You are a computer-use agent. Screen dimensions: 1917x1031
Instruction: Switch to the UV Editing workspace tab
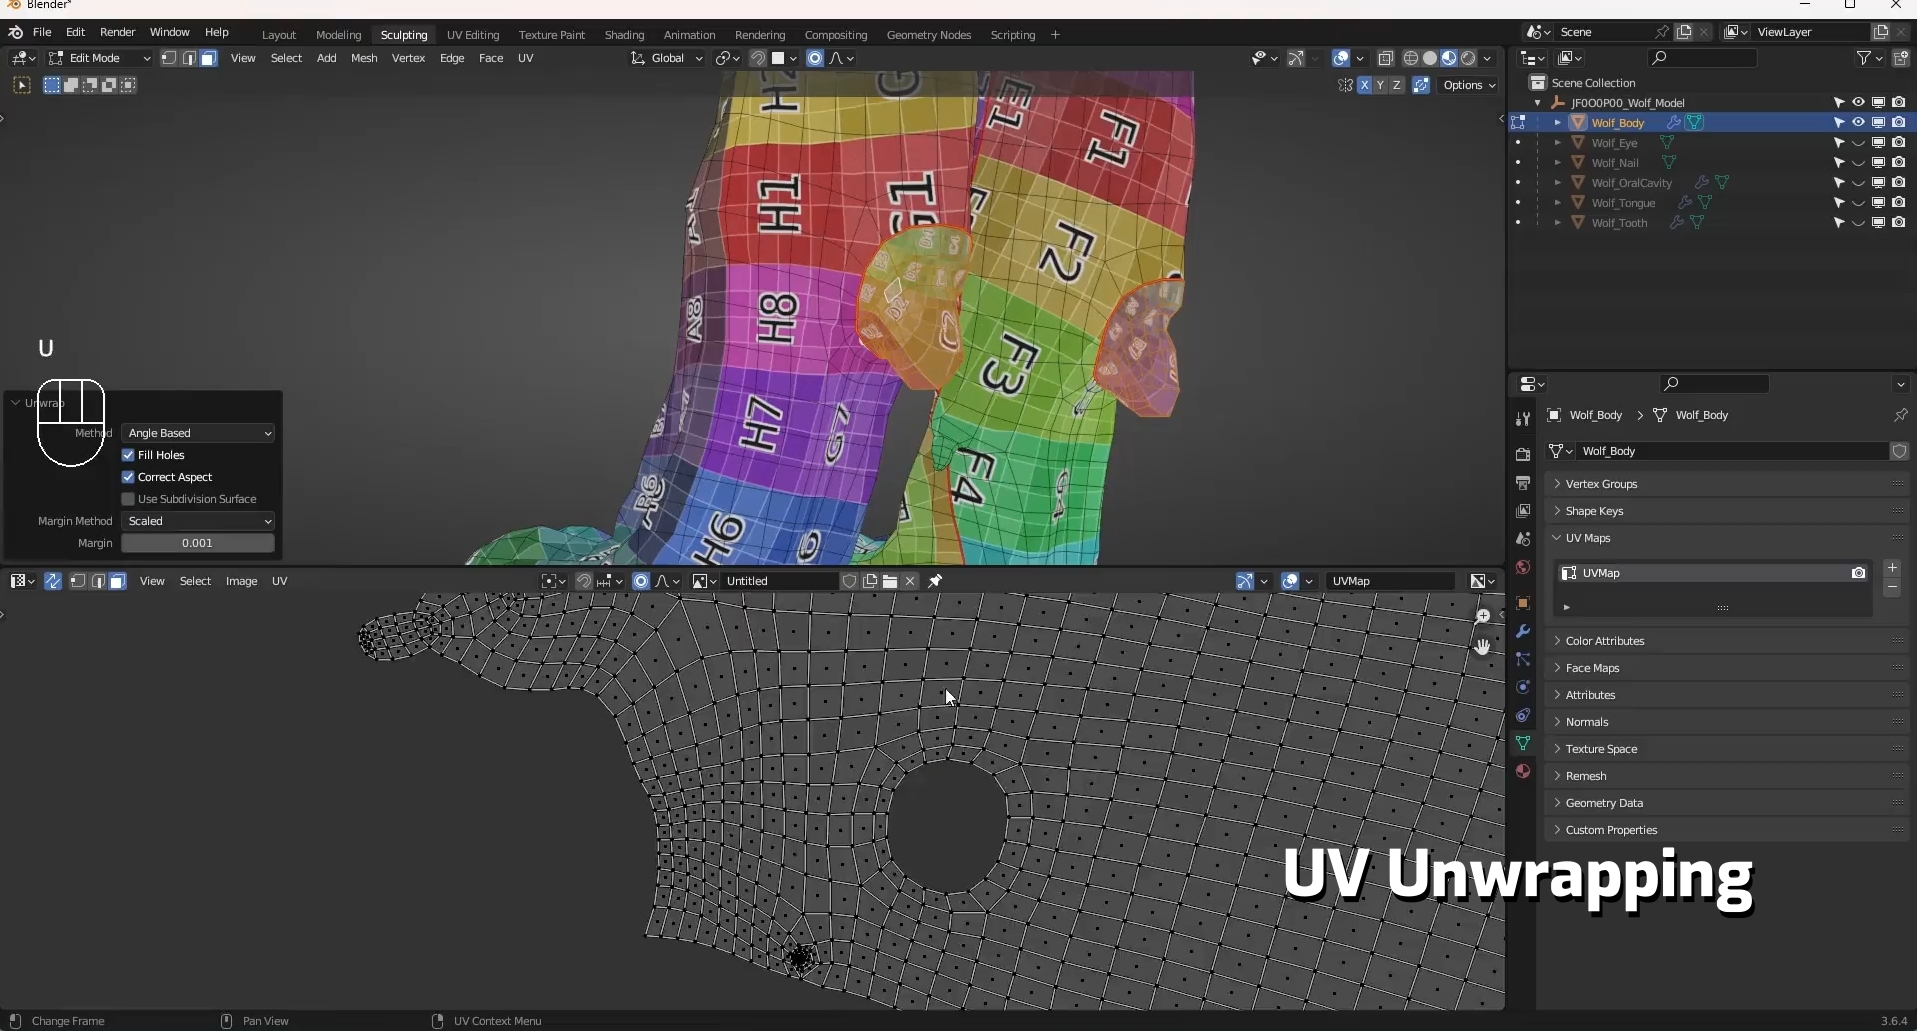(x=473, y=35)
